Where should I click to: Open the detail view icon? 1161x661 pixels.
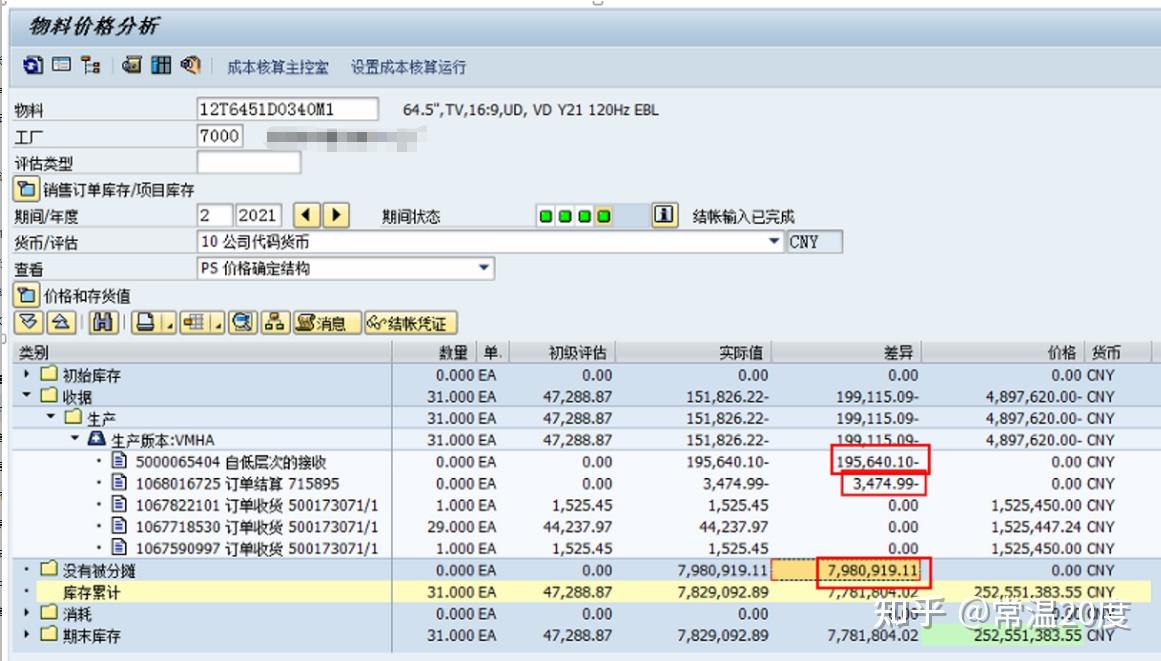61,64
